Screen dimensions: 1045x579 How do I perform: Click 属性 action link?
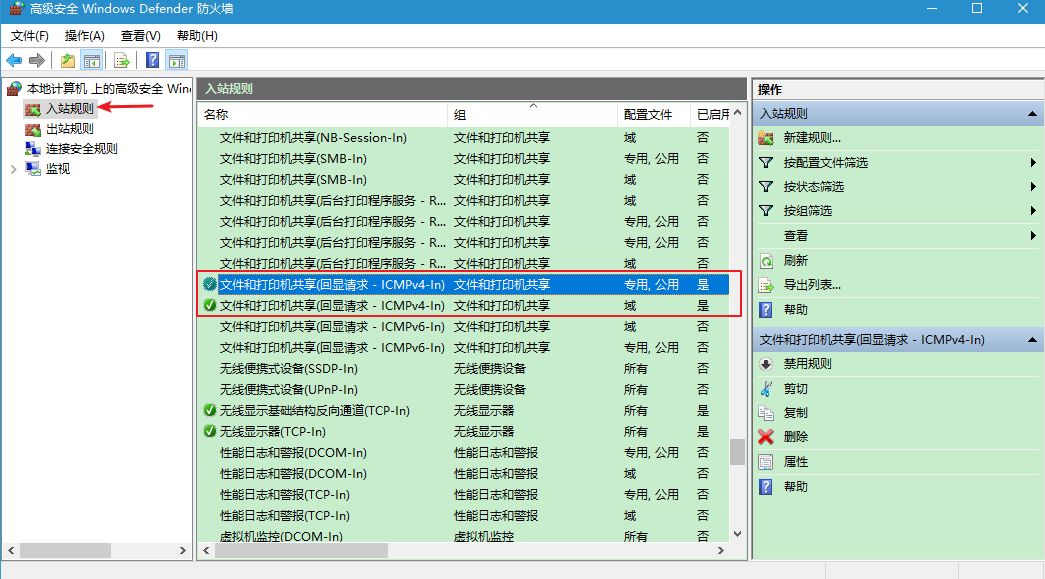pyautogui.click(x=796, y=462)
